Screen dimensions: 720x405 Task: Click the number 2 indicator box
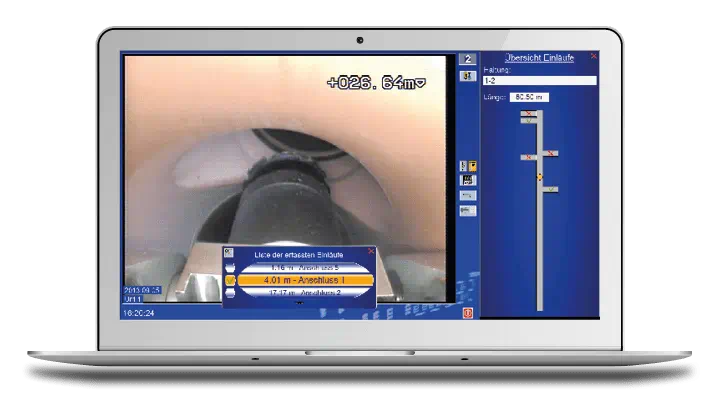point(467,59)
